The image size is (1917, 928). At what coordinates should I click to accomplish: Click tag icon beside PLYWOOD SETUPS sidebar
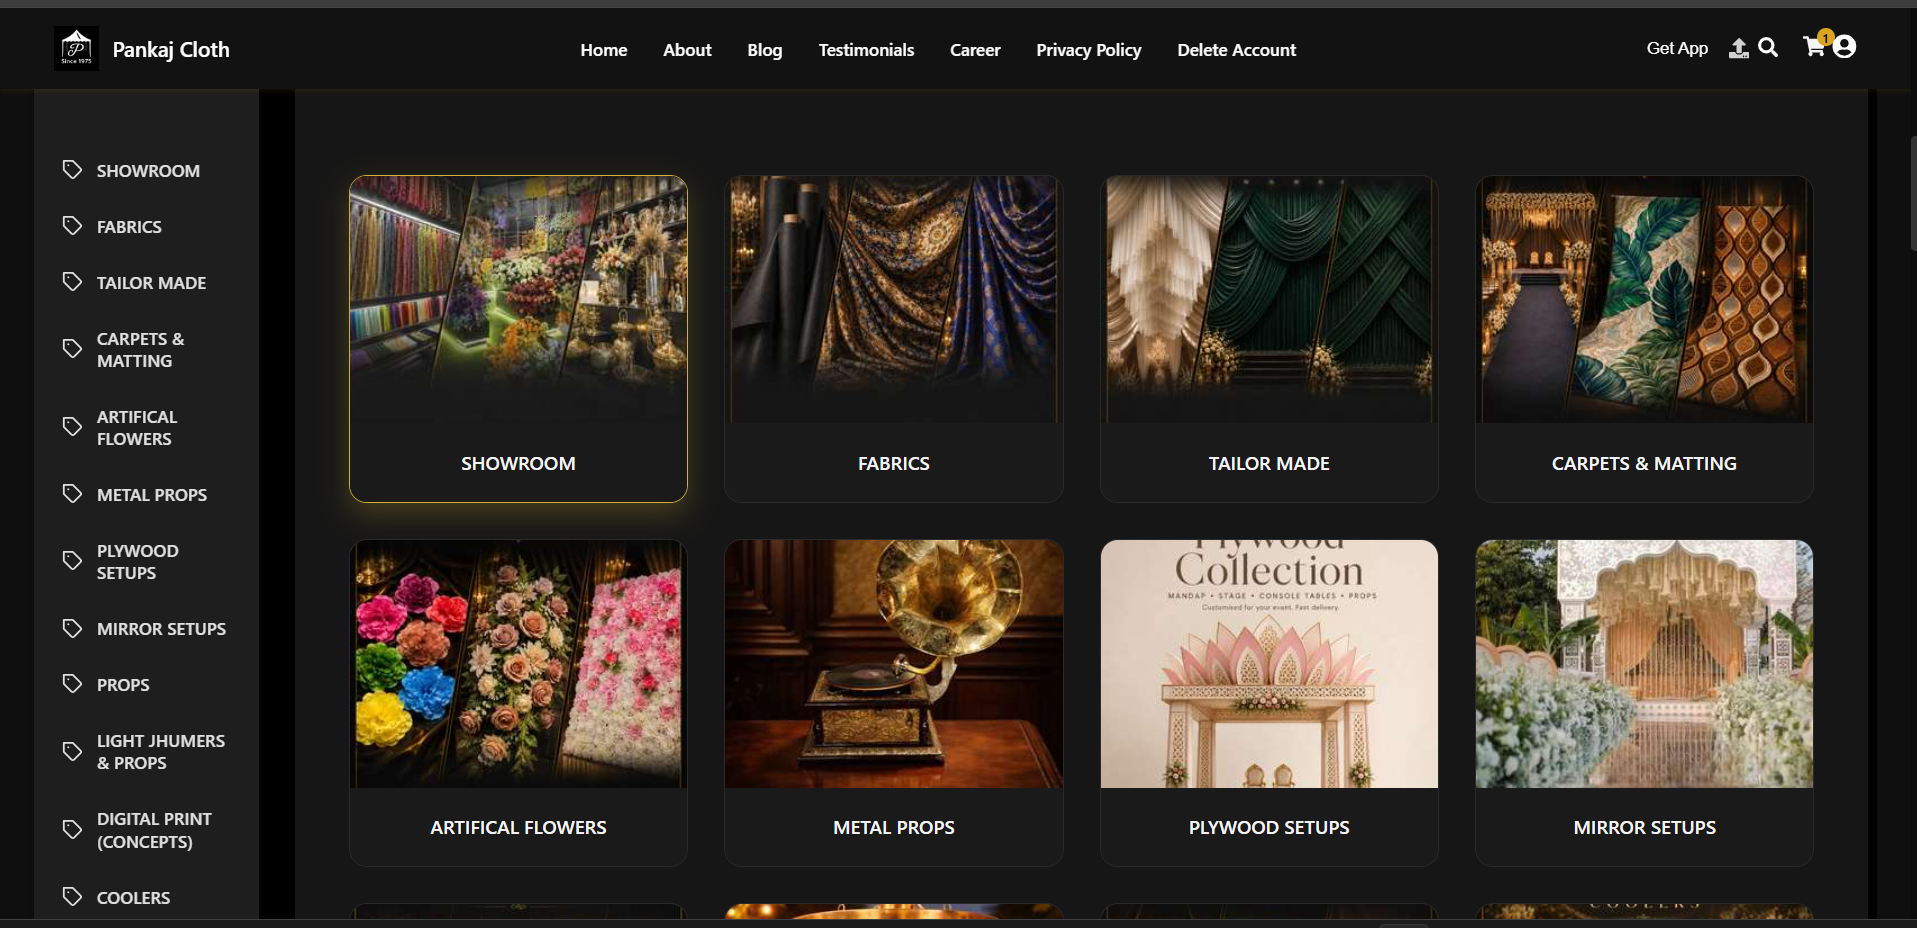72,560
